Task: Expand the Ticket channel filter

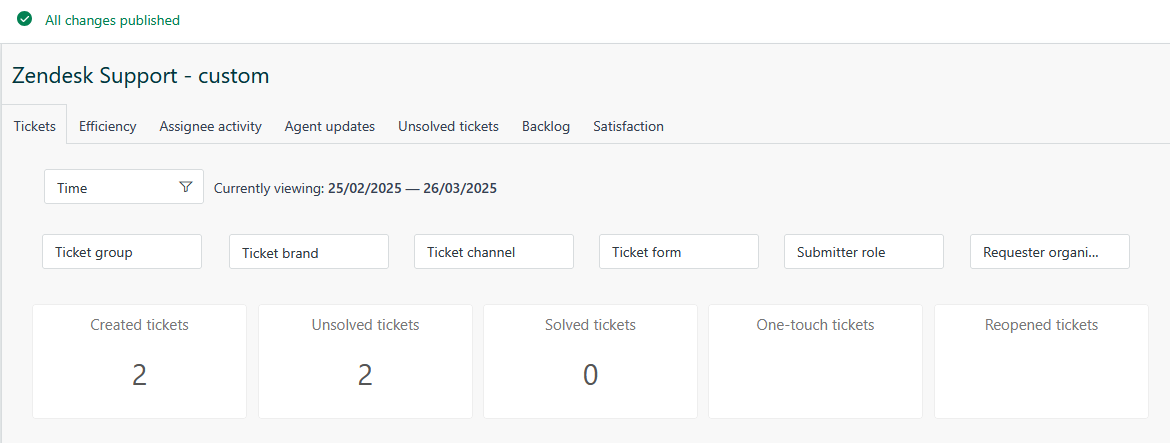Action: pyautogui.click(x=494, y=252)
